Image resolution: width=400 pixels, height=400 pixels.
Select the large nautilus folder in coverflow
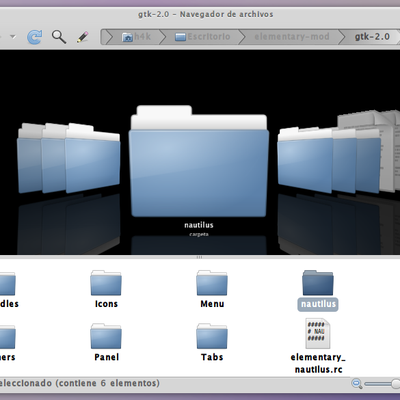[x=199, y=161]
